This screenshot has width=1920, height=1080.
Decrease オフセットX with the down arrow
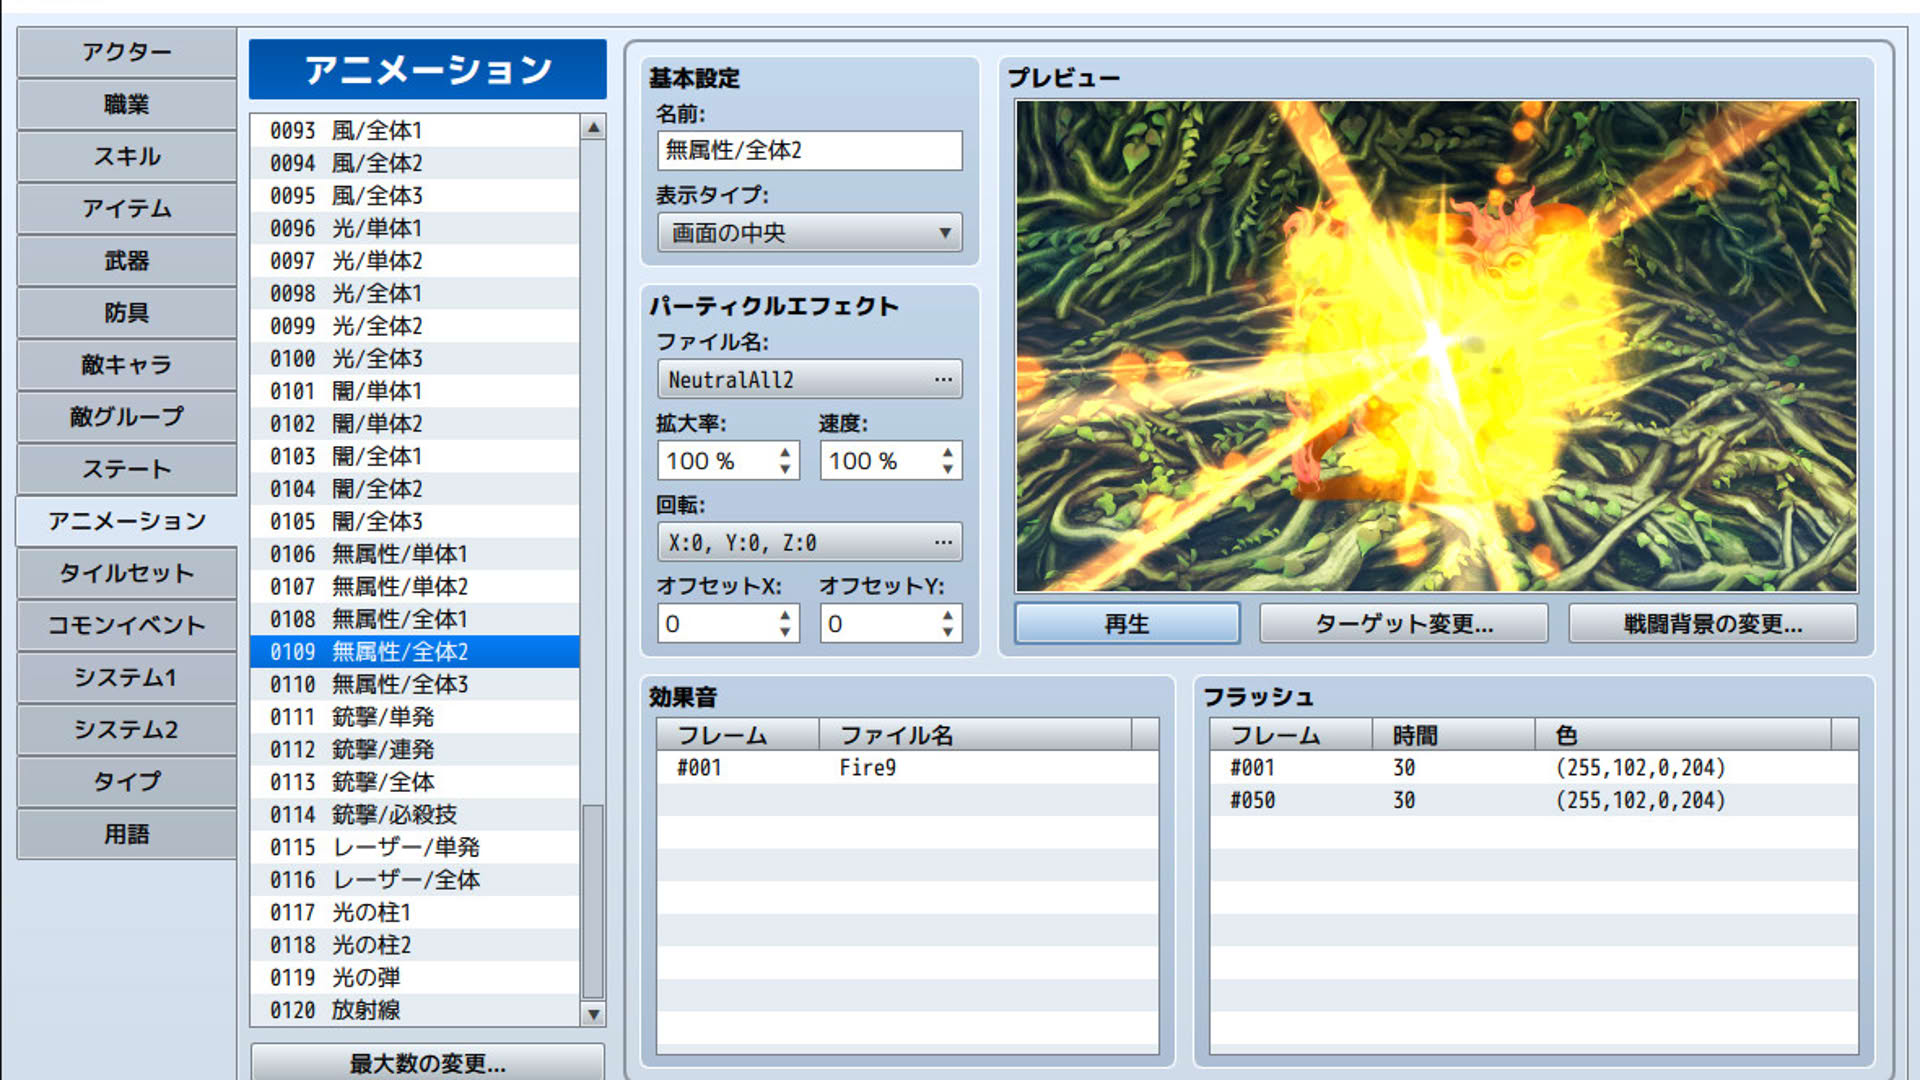785,632
